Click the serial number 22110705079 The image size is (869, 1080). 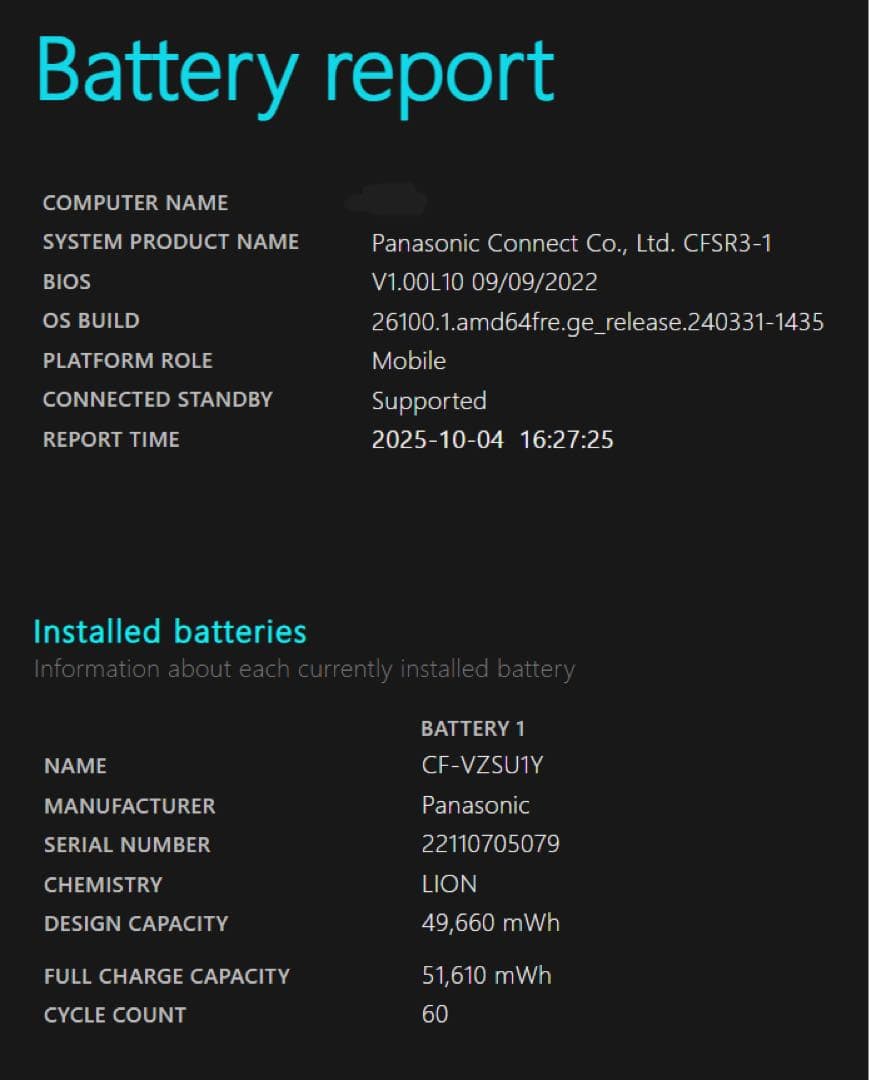coord(490,844)
